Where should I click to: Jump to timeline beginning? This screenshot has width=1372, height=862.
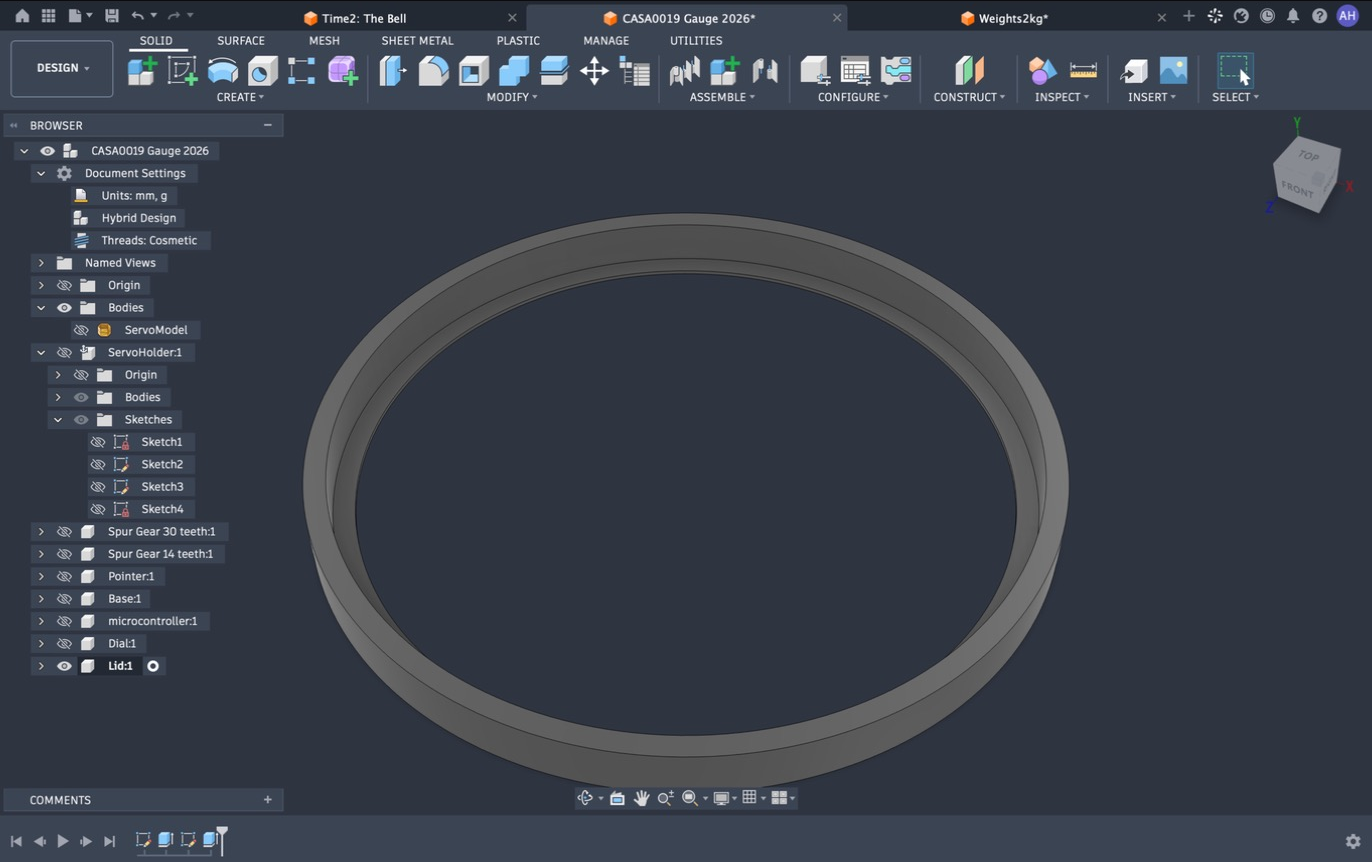(16, 841)
